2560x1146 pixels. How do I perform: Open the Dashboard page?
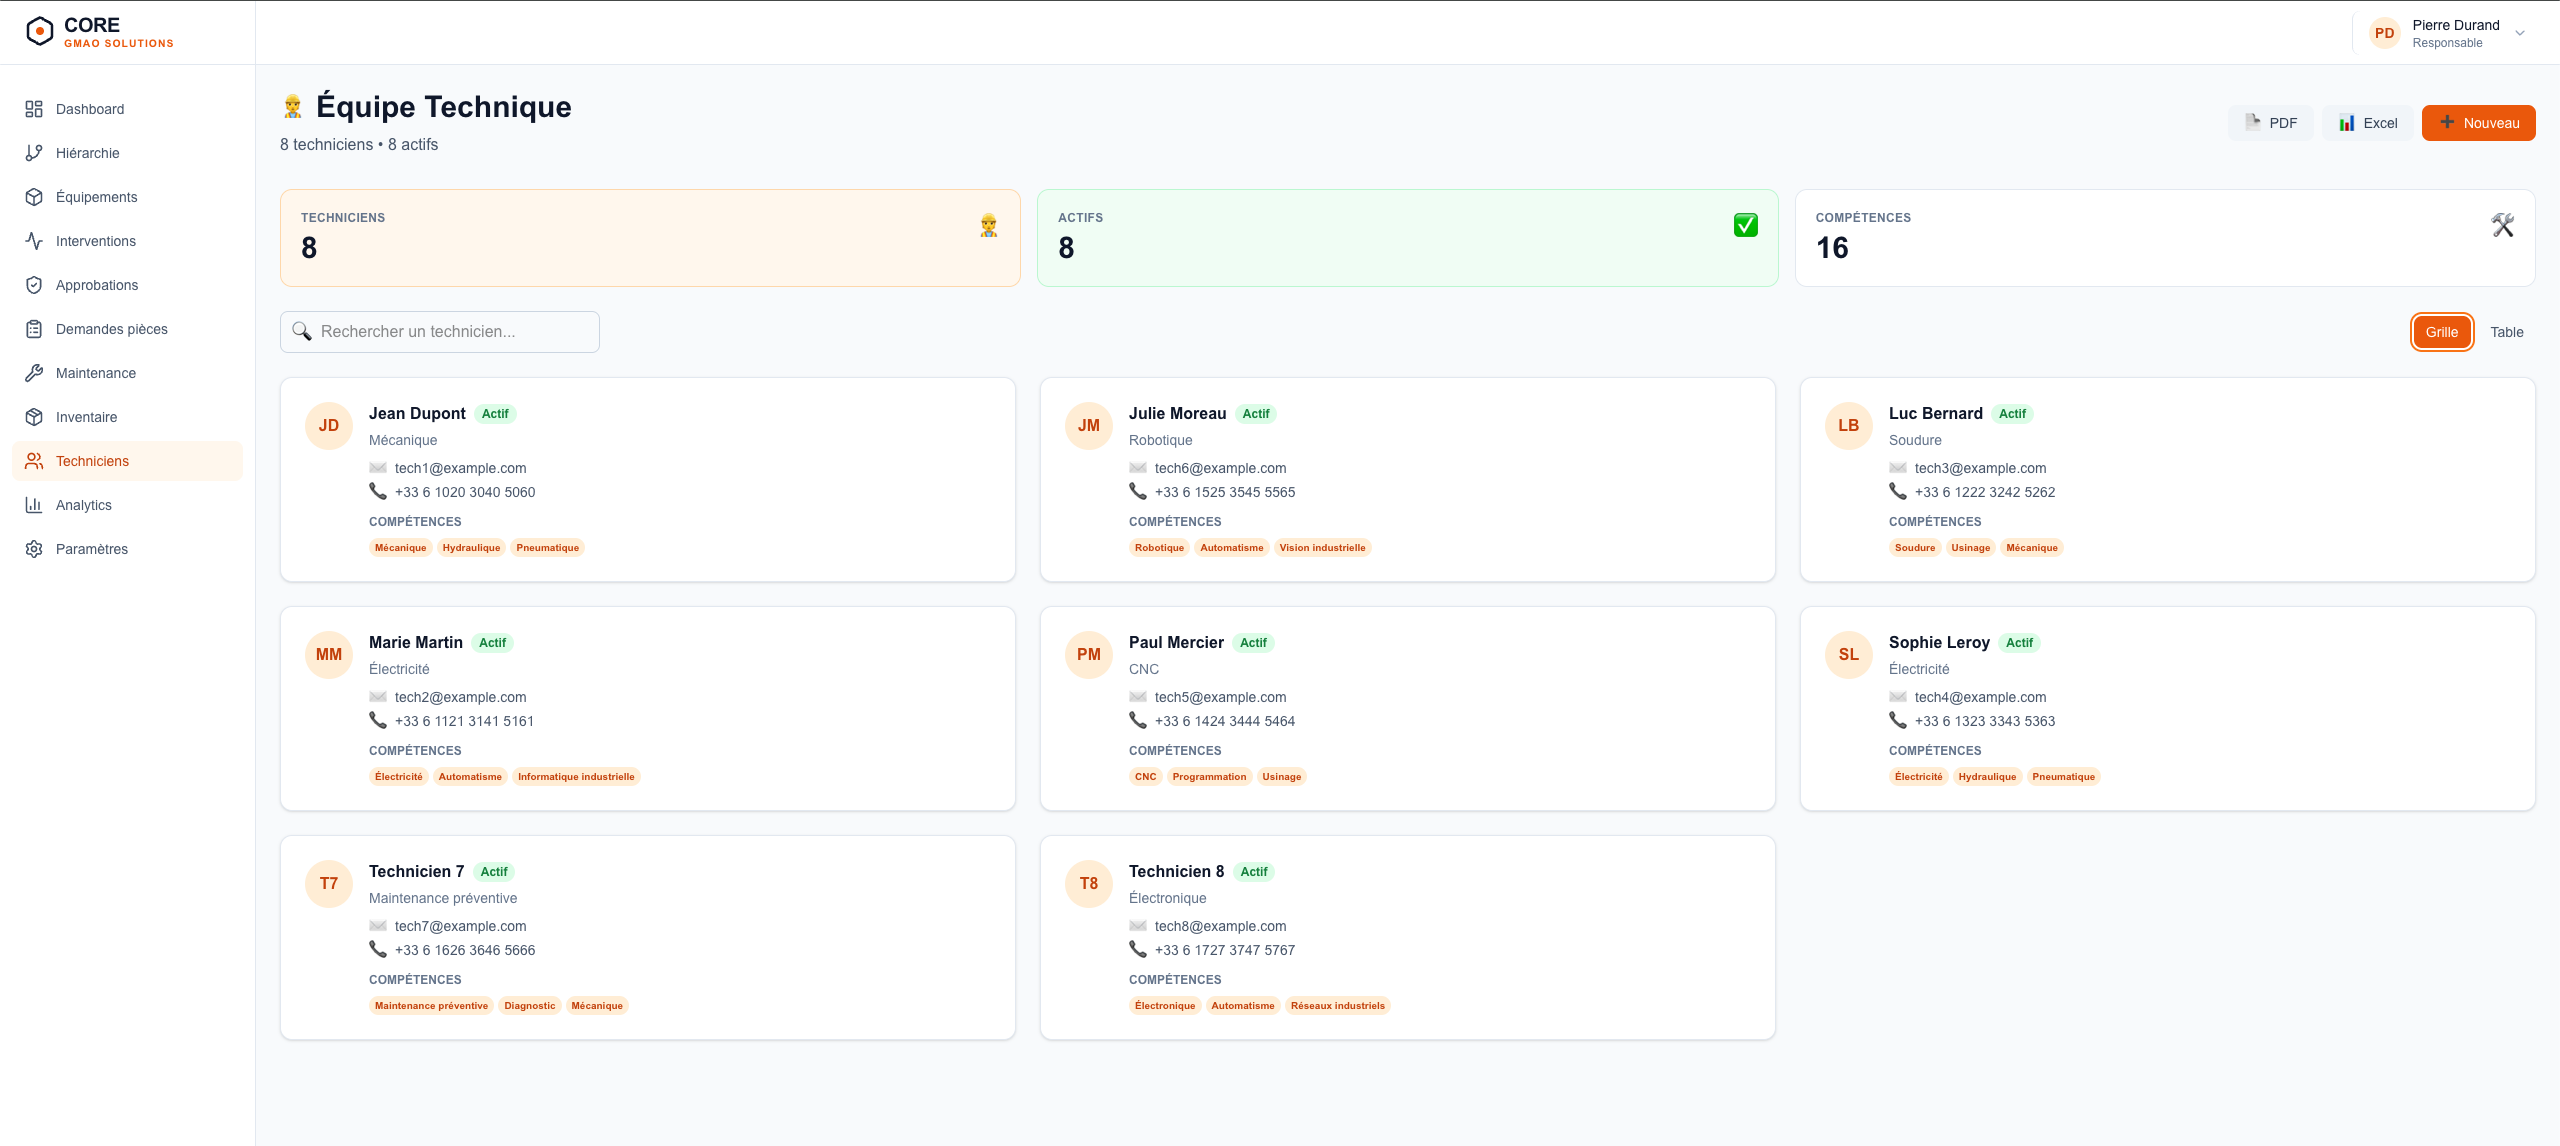(128, 109)
